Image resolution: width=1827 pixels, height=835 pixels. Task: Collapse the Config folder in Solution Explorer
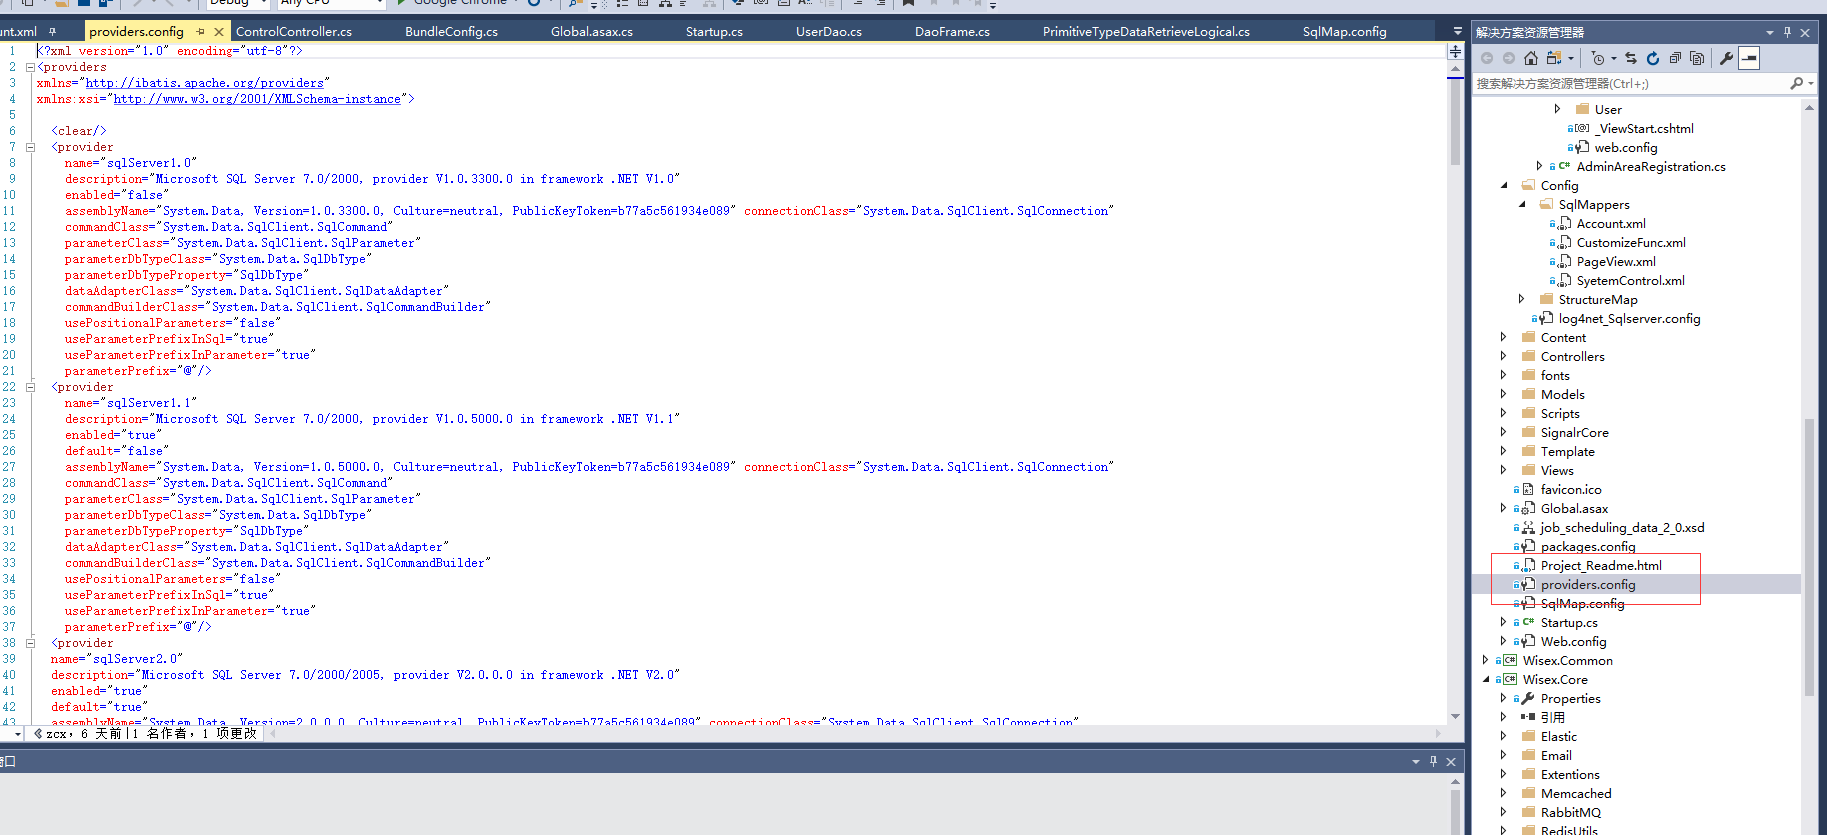(x=1504, y=185)
